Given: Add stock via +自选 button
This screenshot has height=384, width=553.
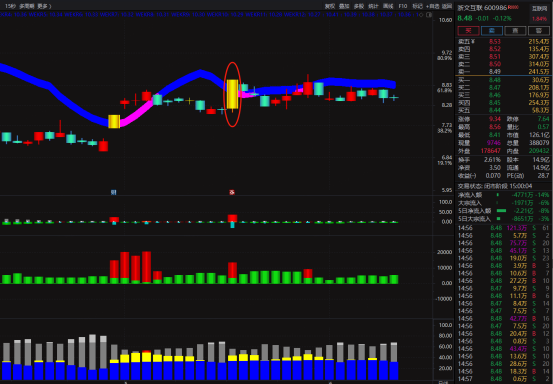Looking at the screenshot, I should (432, 6).
